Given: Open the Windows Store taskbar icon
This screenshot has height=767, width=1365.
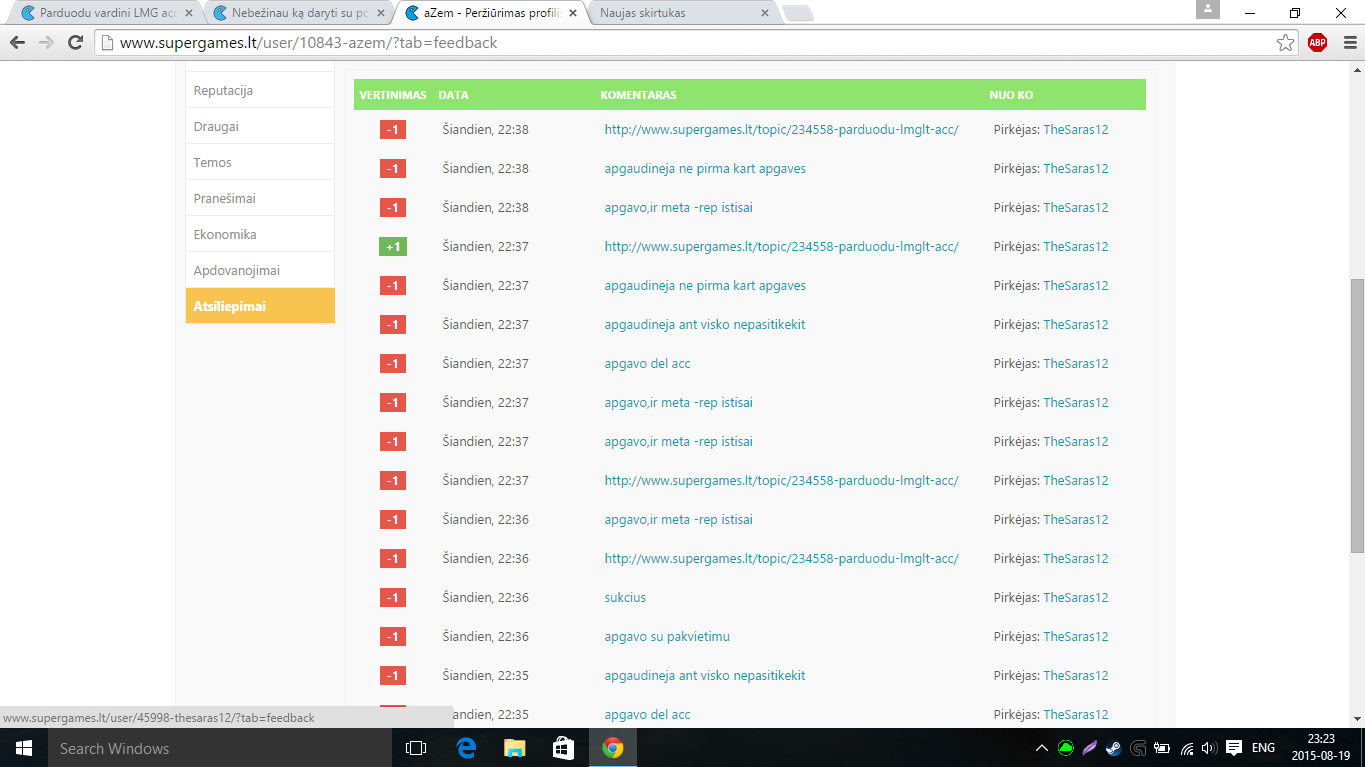Looking at the screenshot, I should (563, 748).
